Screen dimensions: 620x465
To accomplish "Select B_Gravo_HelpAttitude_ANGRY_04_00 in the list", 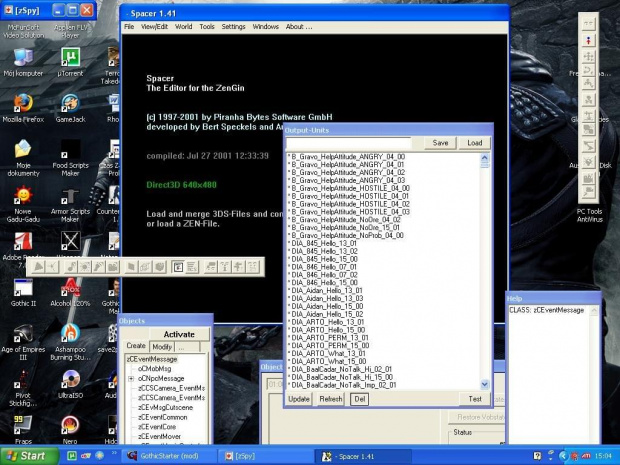I will point(348,157).
